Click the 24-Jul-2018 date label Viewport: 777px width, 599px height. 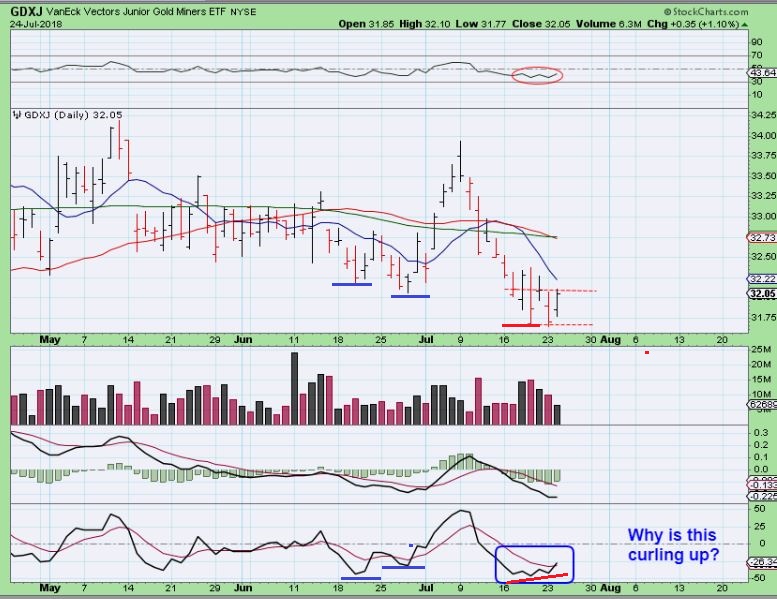pyautogui.click(x=36, y=24)
